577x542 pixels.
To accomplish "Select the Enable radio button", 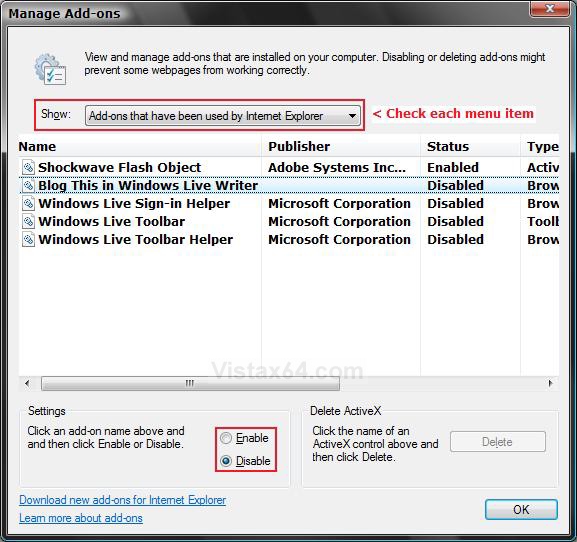I will [x=226, y=438].
